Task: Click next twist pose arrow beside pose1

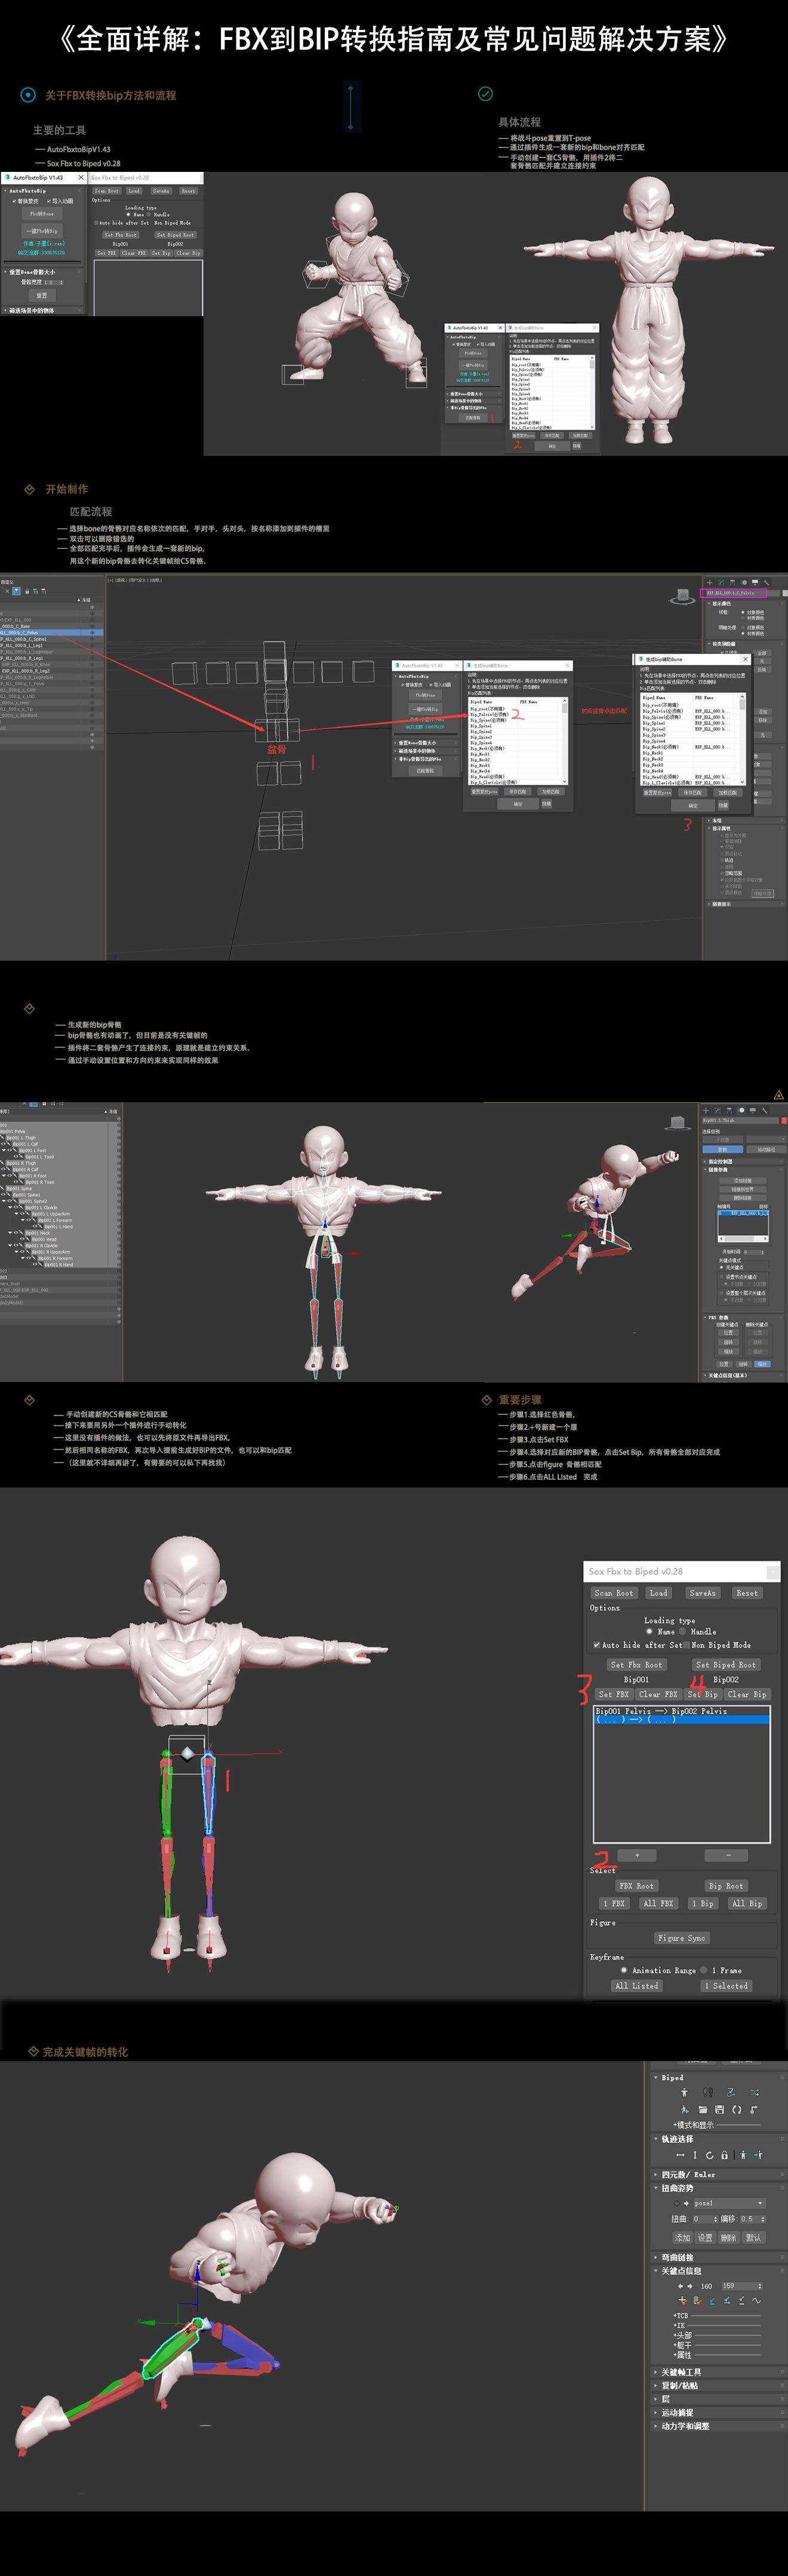Action: [686, 2203]
